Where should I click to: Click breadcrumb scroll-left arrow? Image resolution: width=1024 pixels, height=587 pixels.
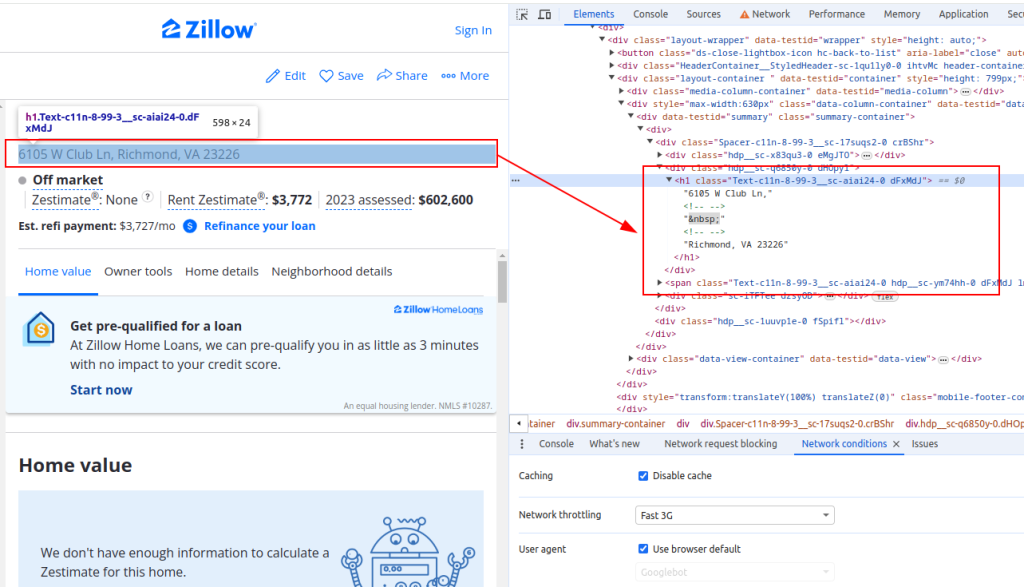(519, 424)
